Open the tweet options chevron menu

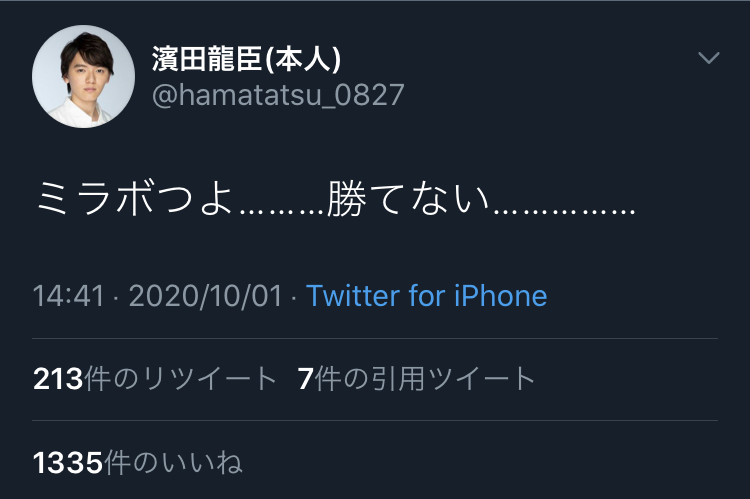point(708,58)
